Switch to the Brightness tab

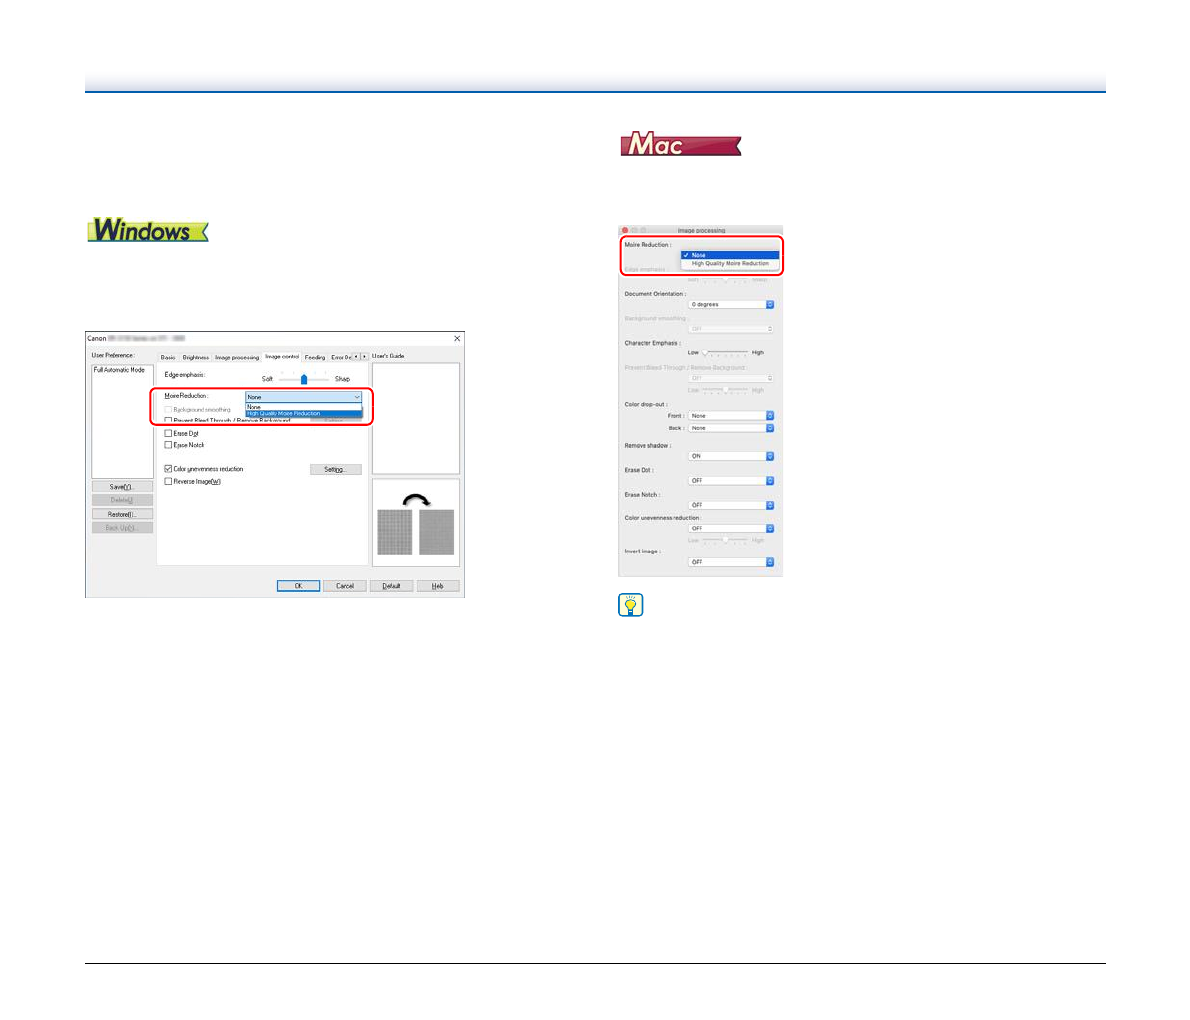coord(196,357)
